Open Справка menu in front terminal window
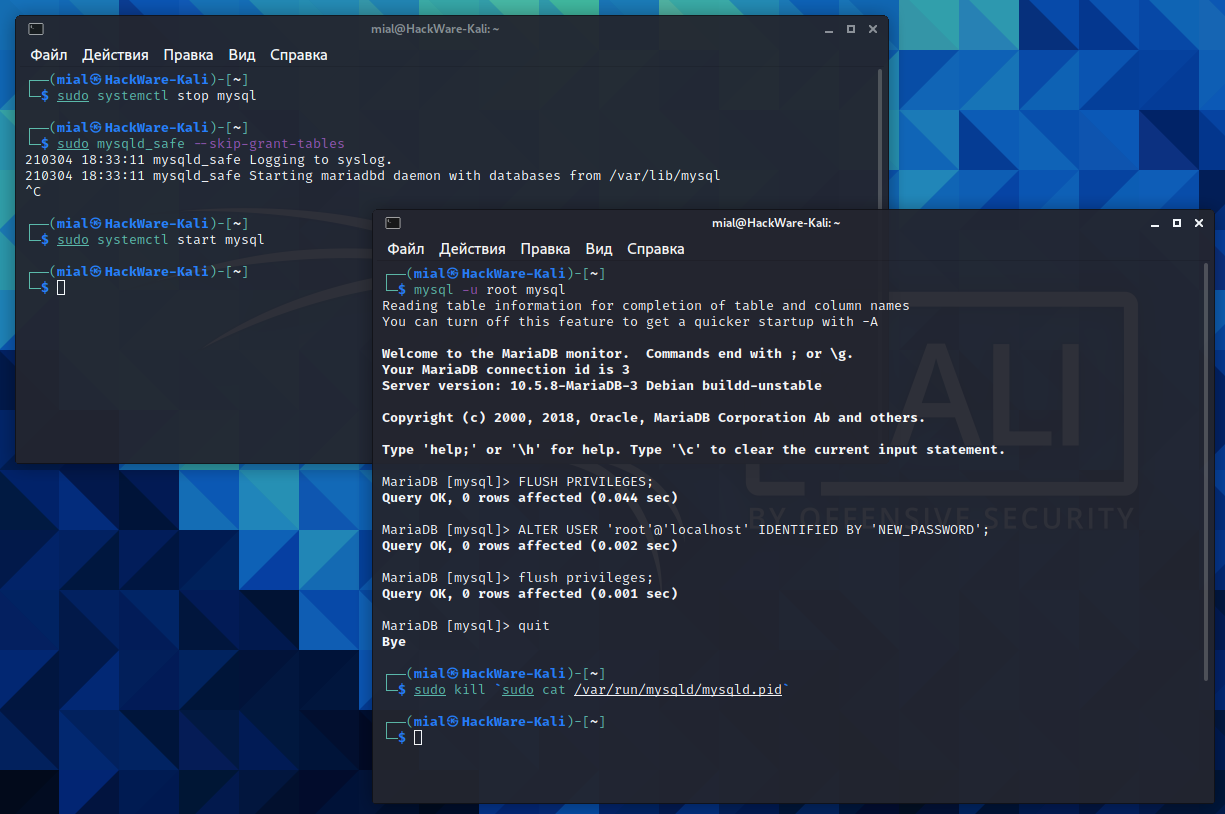This screenshot has width=1225, height=814. (656, 249)
